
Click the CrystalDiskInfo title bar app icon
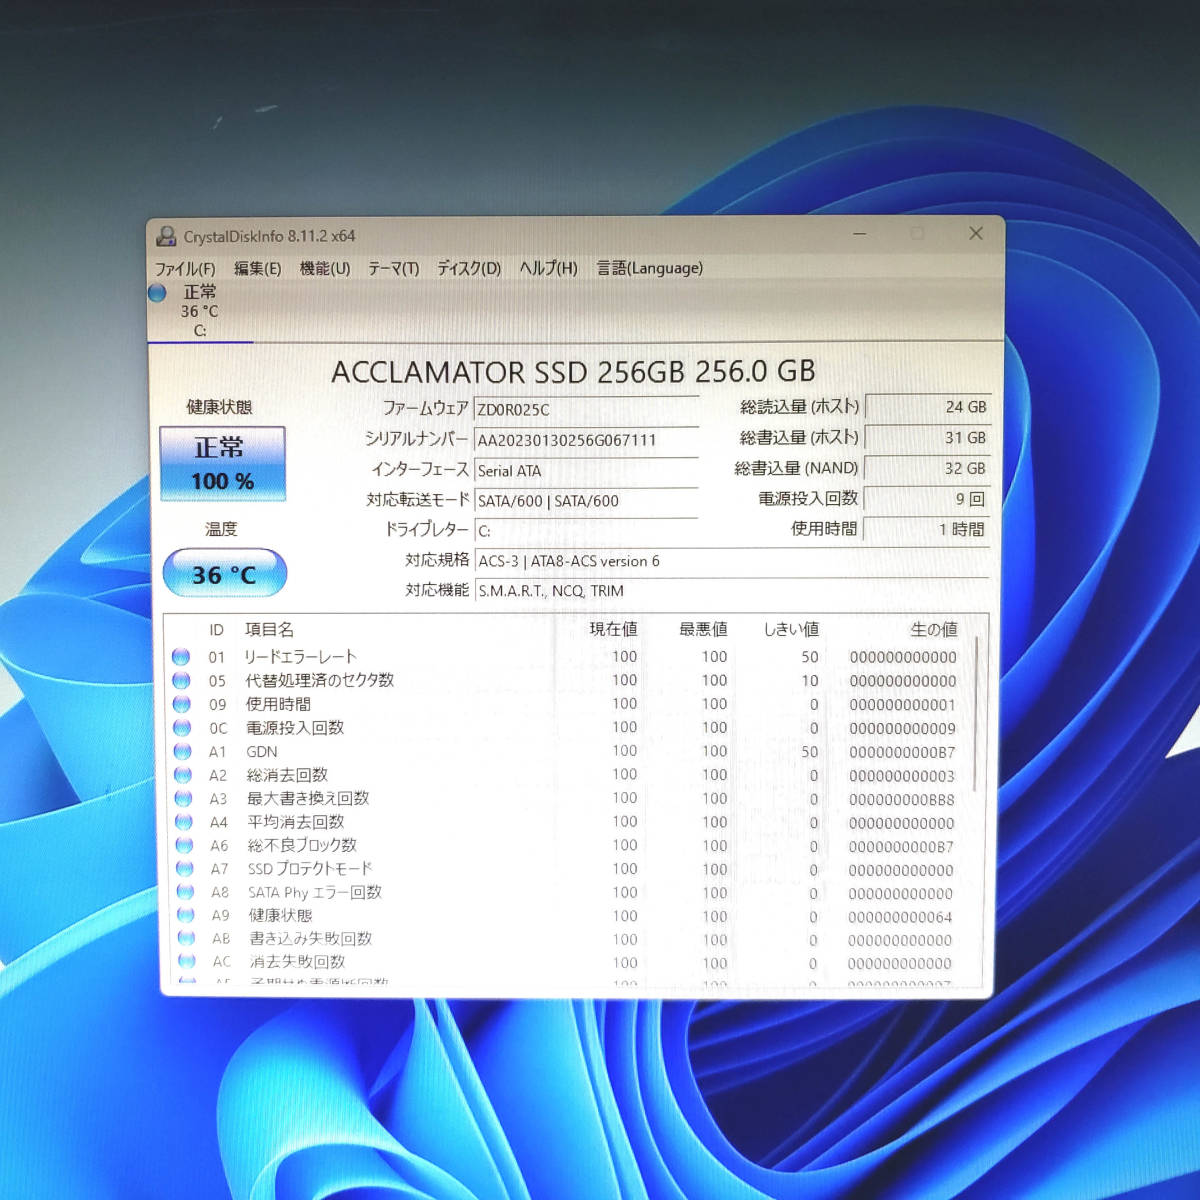pyautogui.click(x=166, y=237)
